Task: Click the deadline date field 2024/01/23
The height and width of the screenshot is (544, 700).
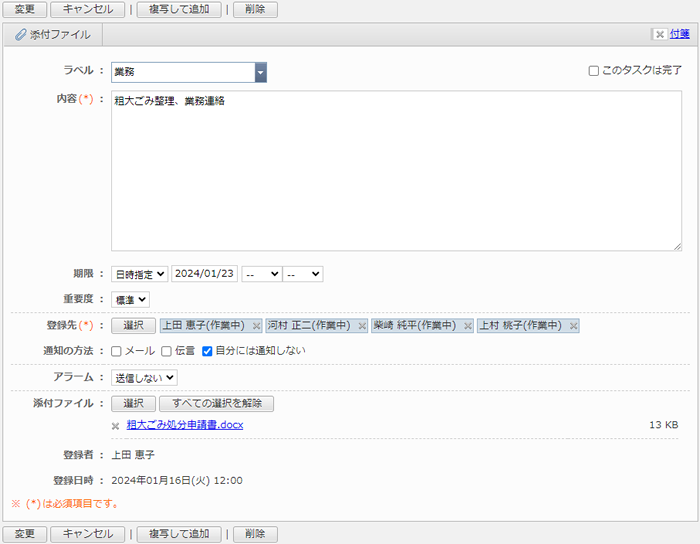Action: [204, 274]
